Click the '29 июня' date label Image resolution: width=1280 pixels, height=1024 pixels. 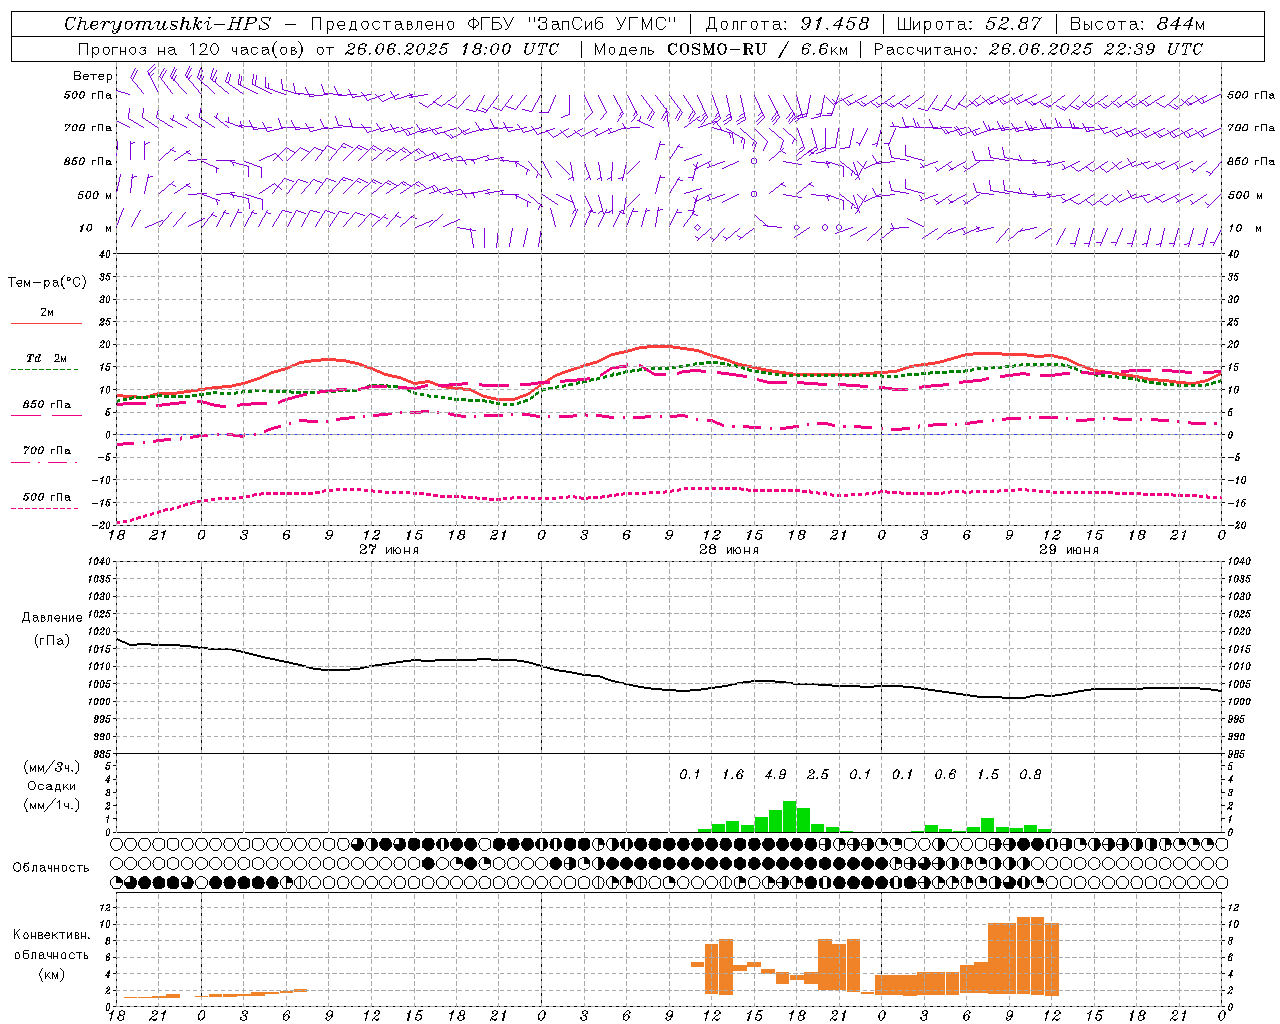click(1069, 550)
